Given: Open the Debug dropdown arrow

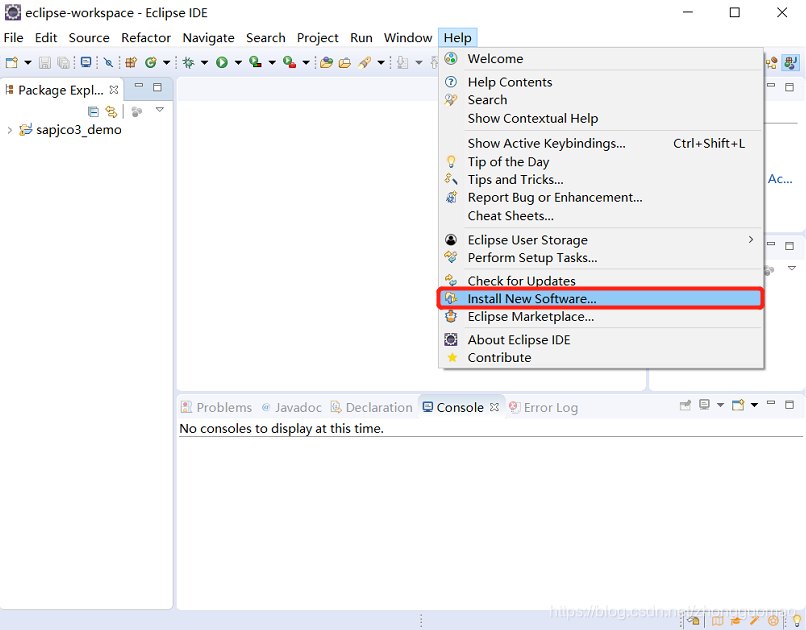Looking at the screenshot, I should point(204,63).
